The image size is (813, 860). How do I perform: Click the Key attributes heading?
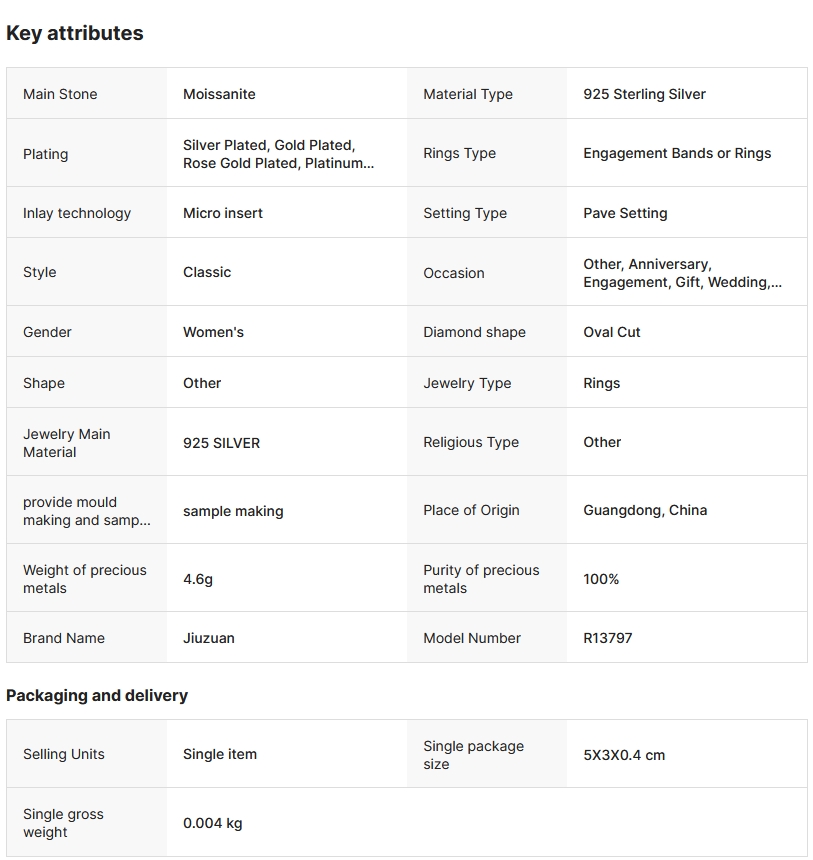tap(75, 33)
